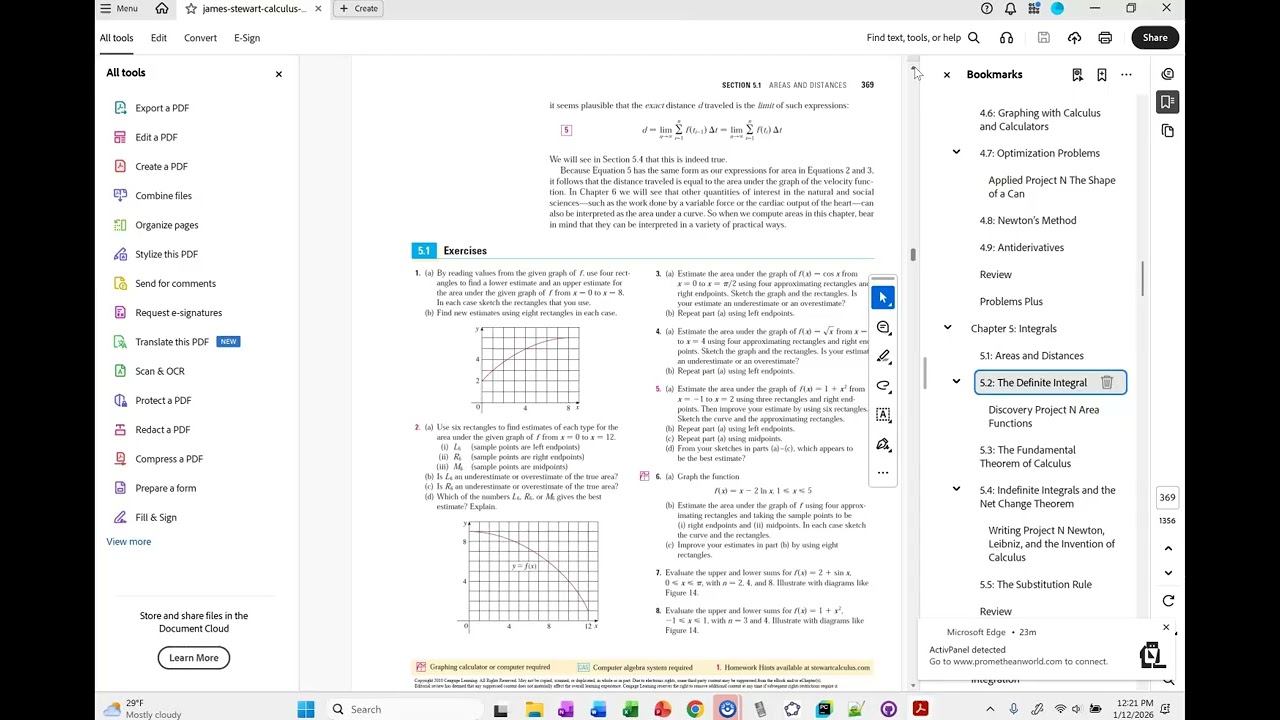Open the Translate this PDF tool
The image size is (1280, 720).
click(172, 342)
